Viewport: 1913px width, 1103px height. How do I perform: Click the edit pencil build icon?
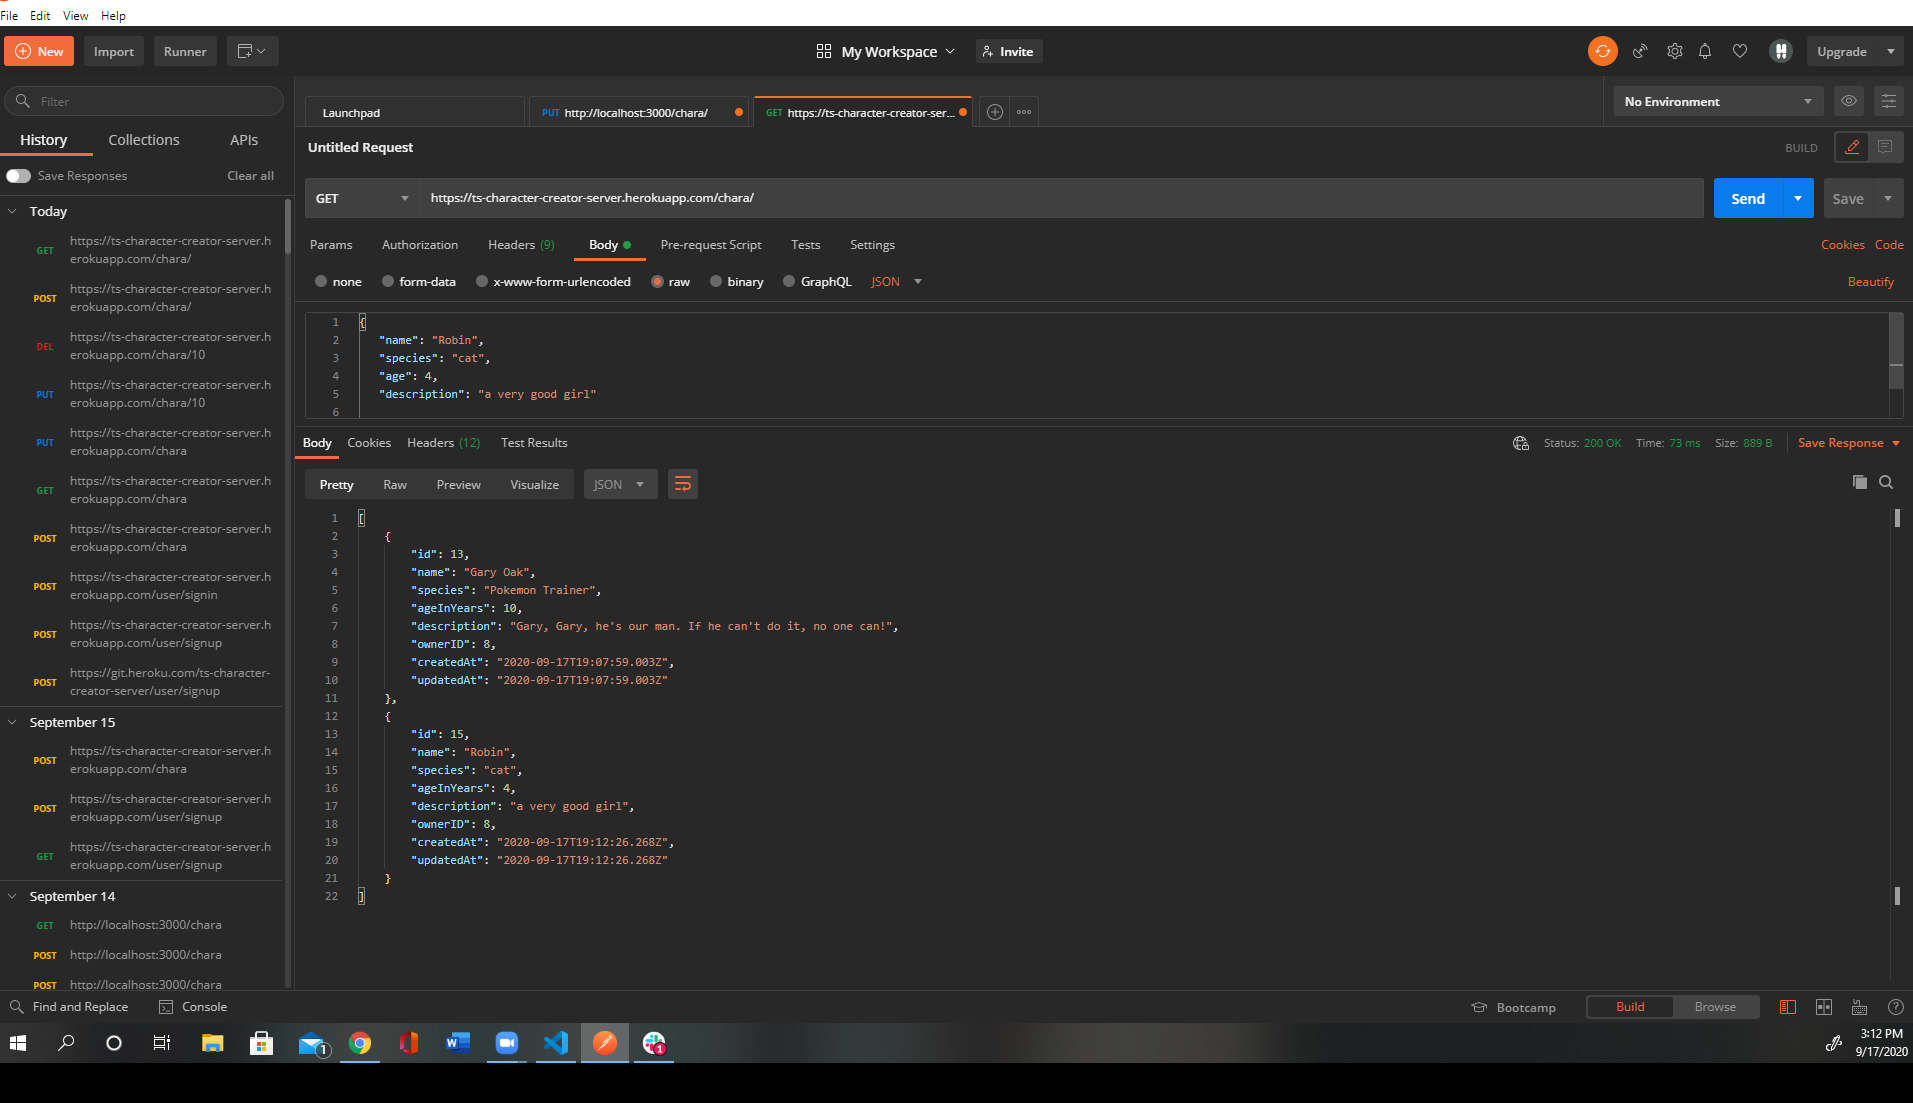[1852, 147]
